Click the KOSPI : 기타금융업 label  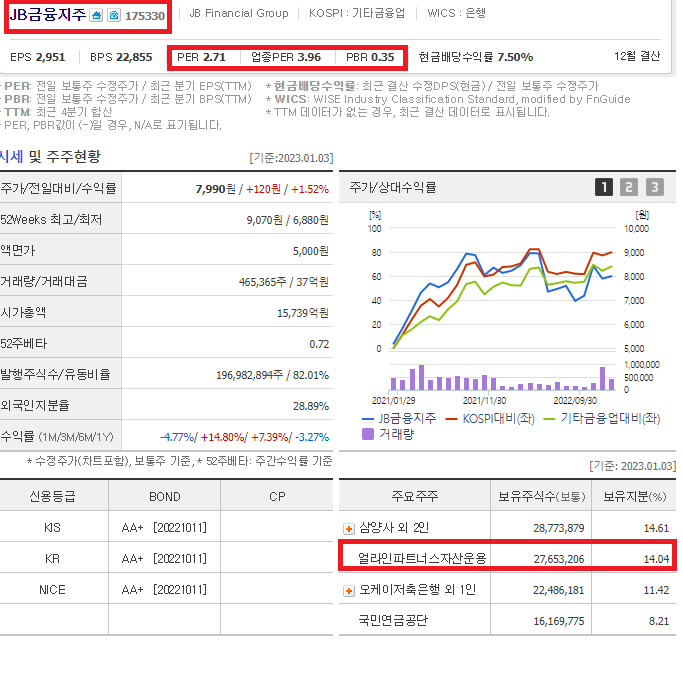pos(357,13)
